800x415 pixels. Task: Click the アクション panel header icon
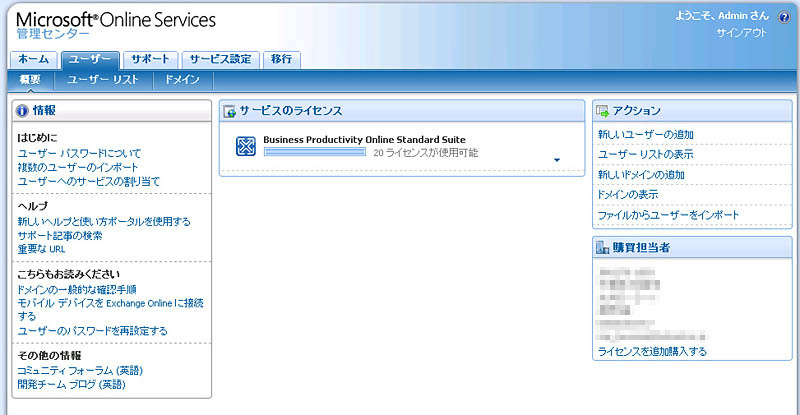(x=603, y=110)
